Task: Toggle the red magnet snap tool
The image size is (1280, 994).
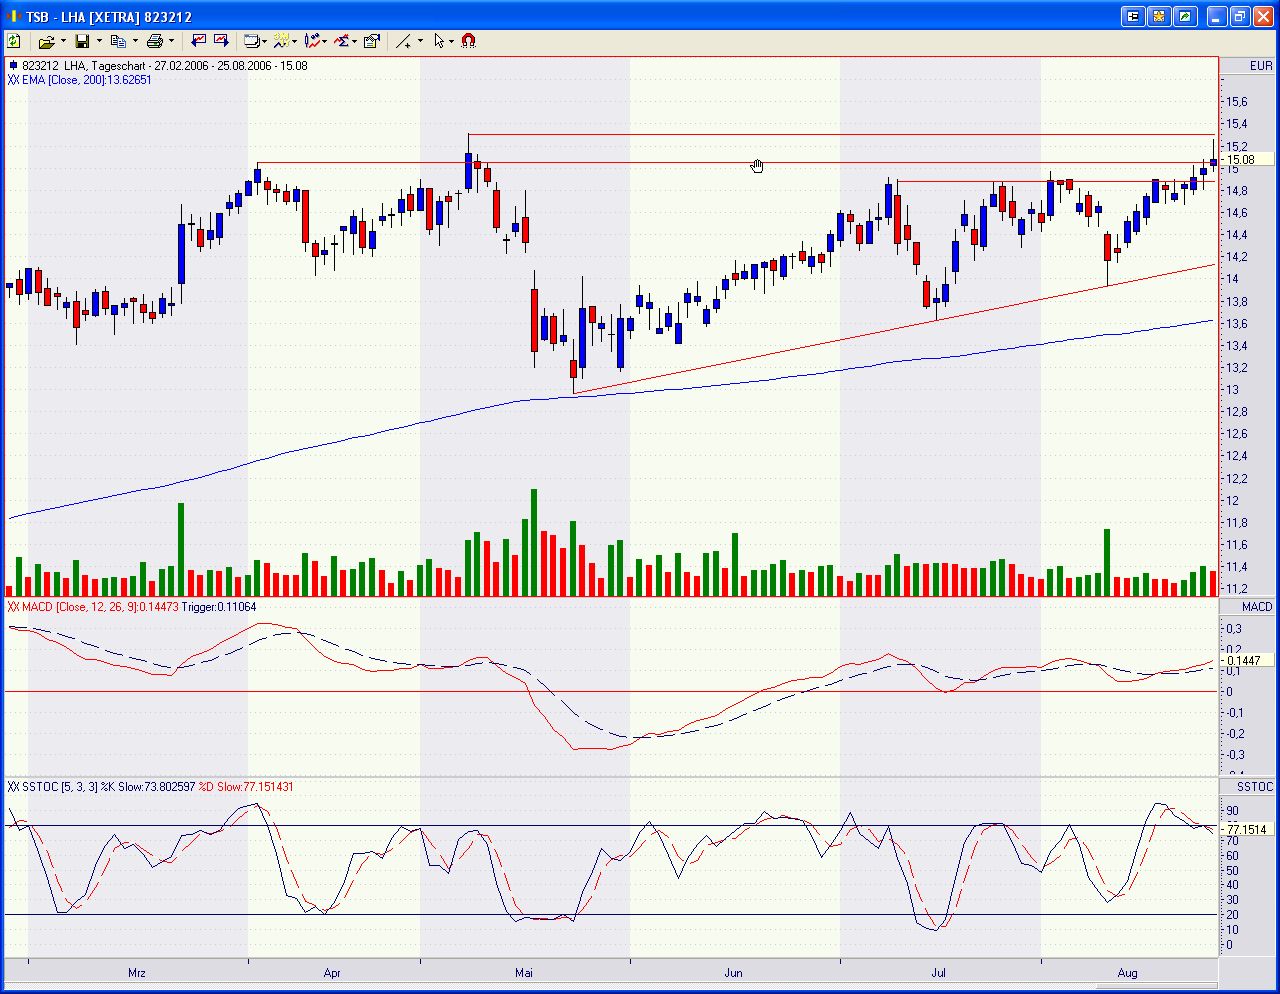Action: click(x=468, y=41)
